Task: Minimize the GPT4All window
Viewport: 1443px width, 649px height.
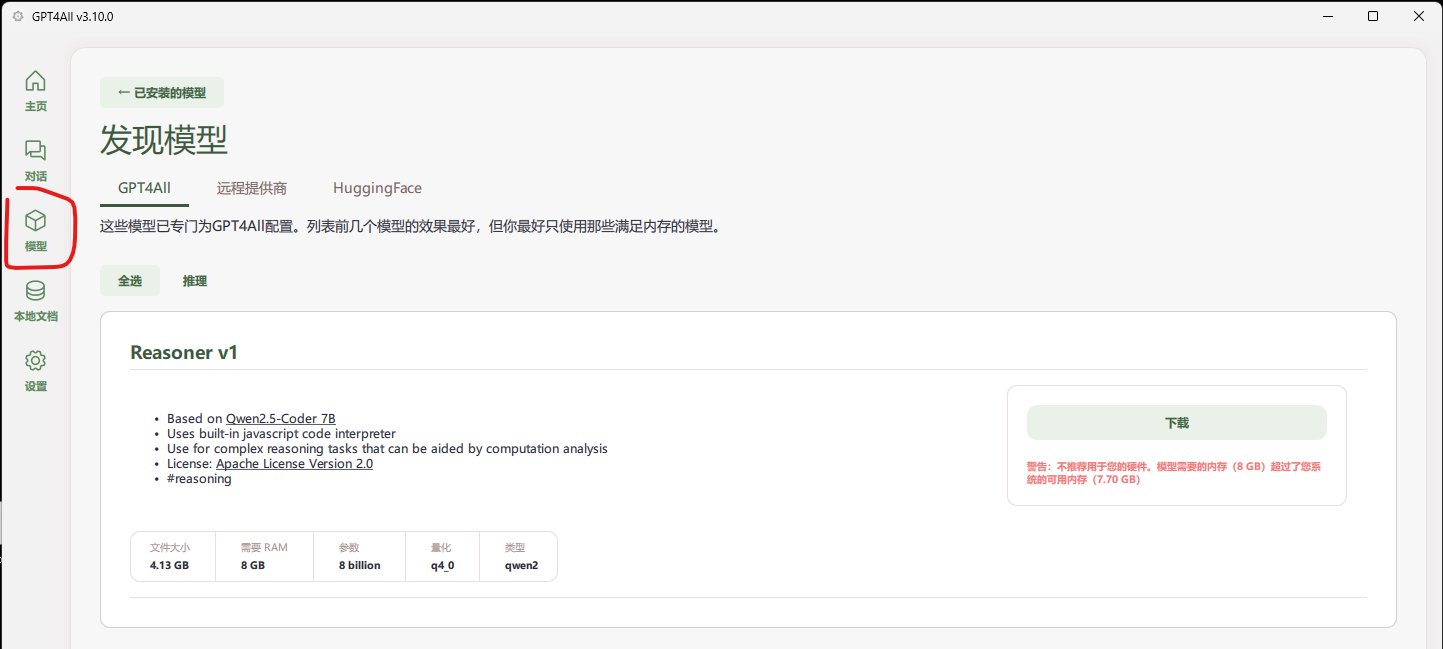Action: [1327, 16]
